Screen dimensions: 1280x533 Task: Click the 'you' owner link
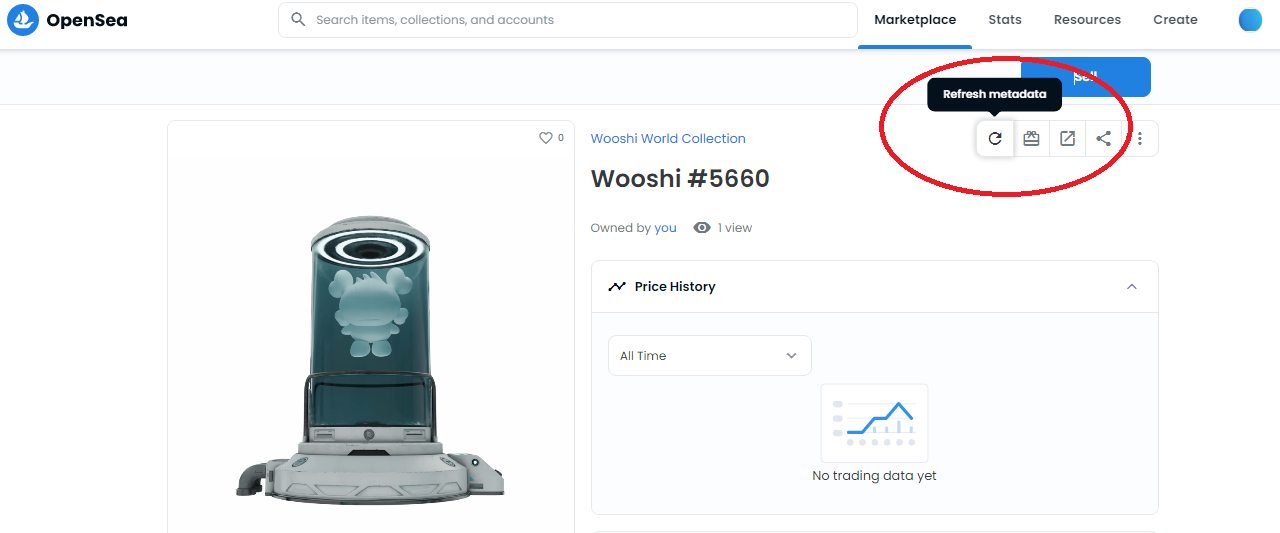point(665,228)
